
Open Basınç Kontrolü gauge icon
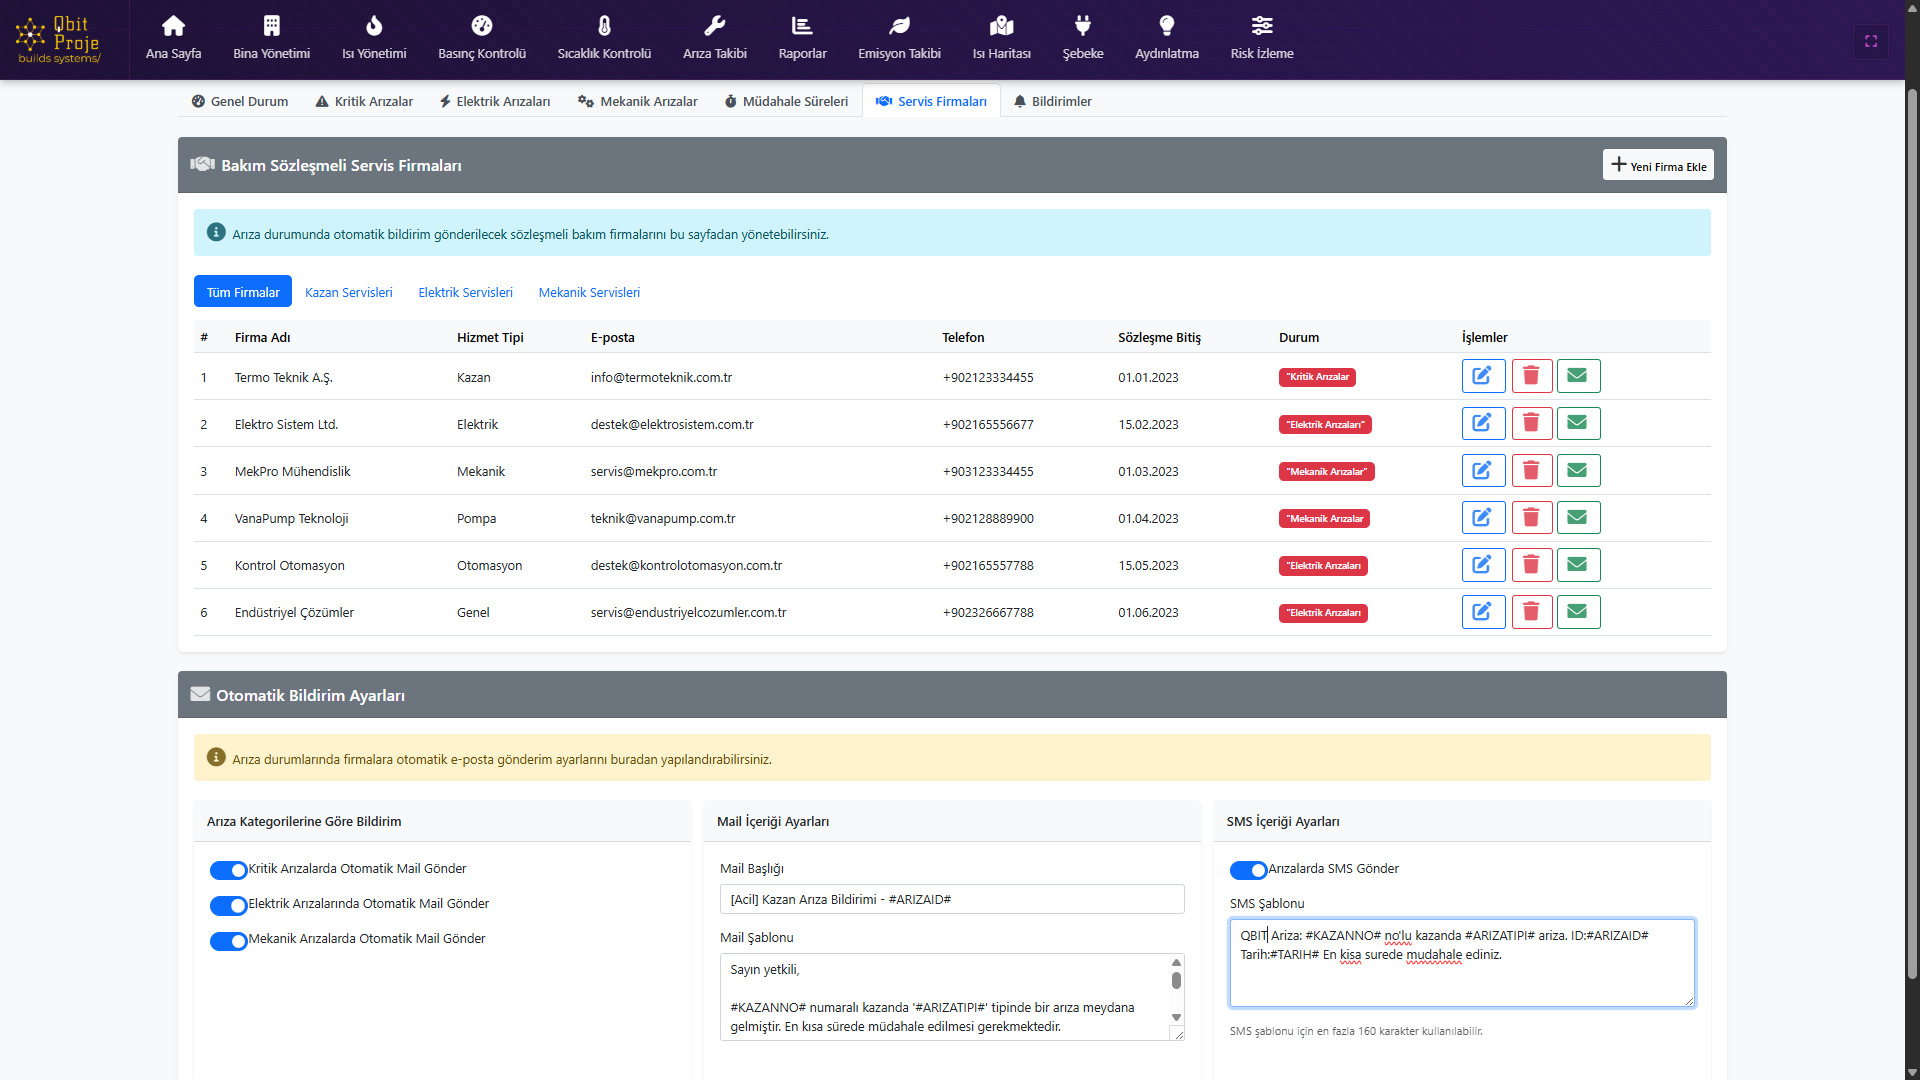[x=481, y=26]
